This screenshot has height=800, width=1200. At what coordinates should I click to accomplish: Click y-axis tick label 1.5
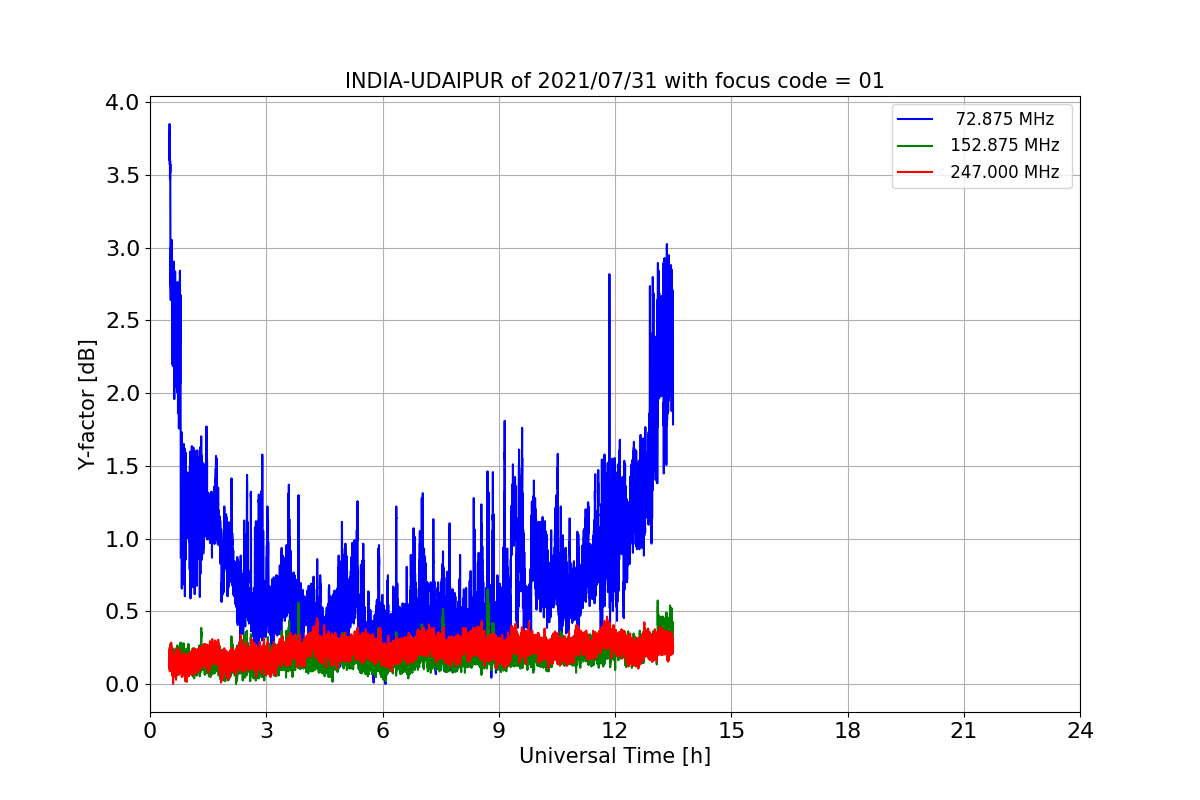pos(122,466)
